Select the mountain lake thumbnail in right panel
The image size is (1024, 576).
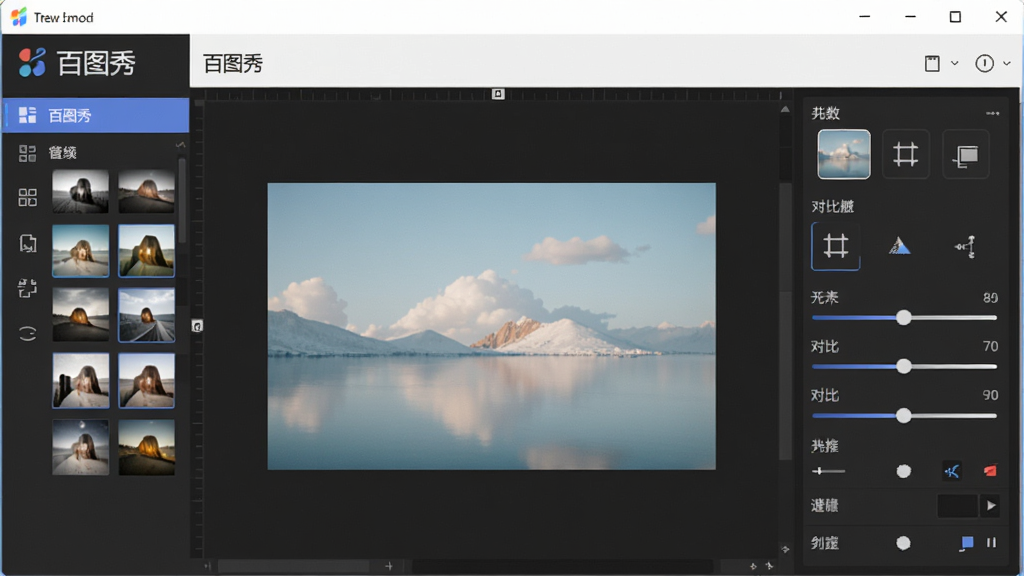[x=844, y=154]
